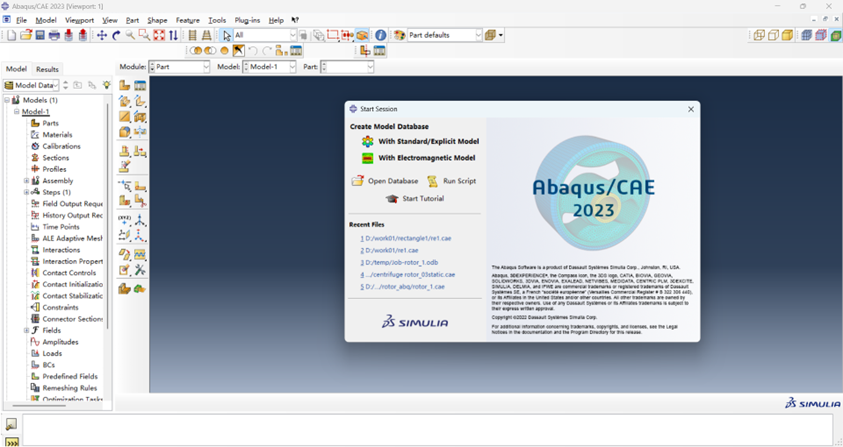Click the Save Model Database icon
Image resolution: width=843 pixels, height=447 pixels.
pos(40,35)
